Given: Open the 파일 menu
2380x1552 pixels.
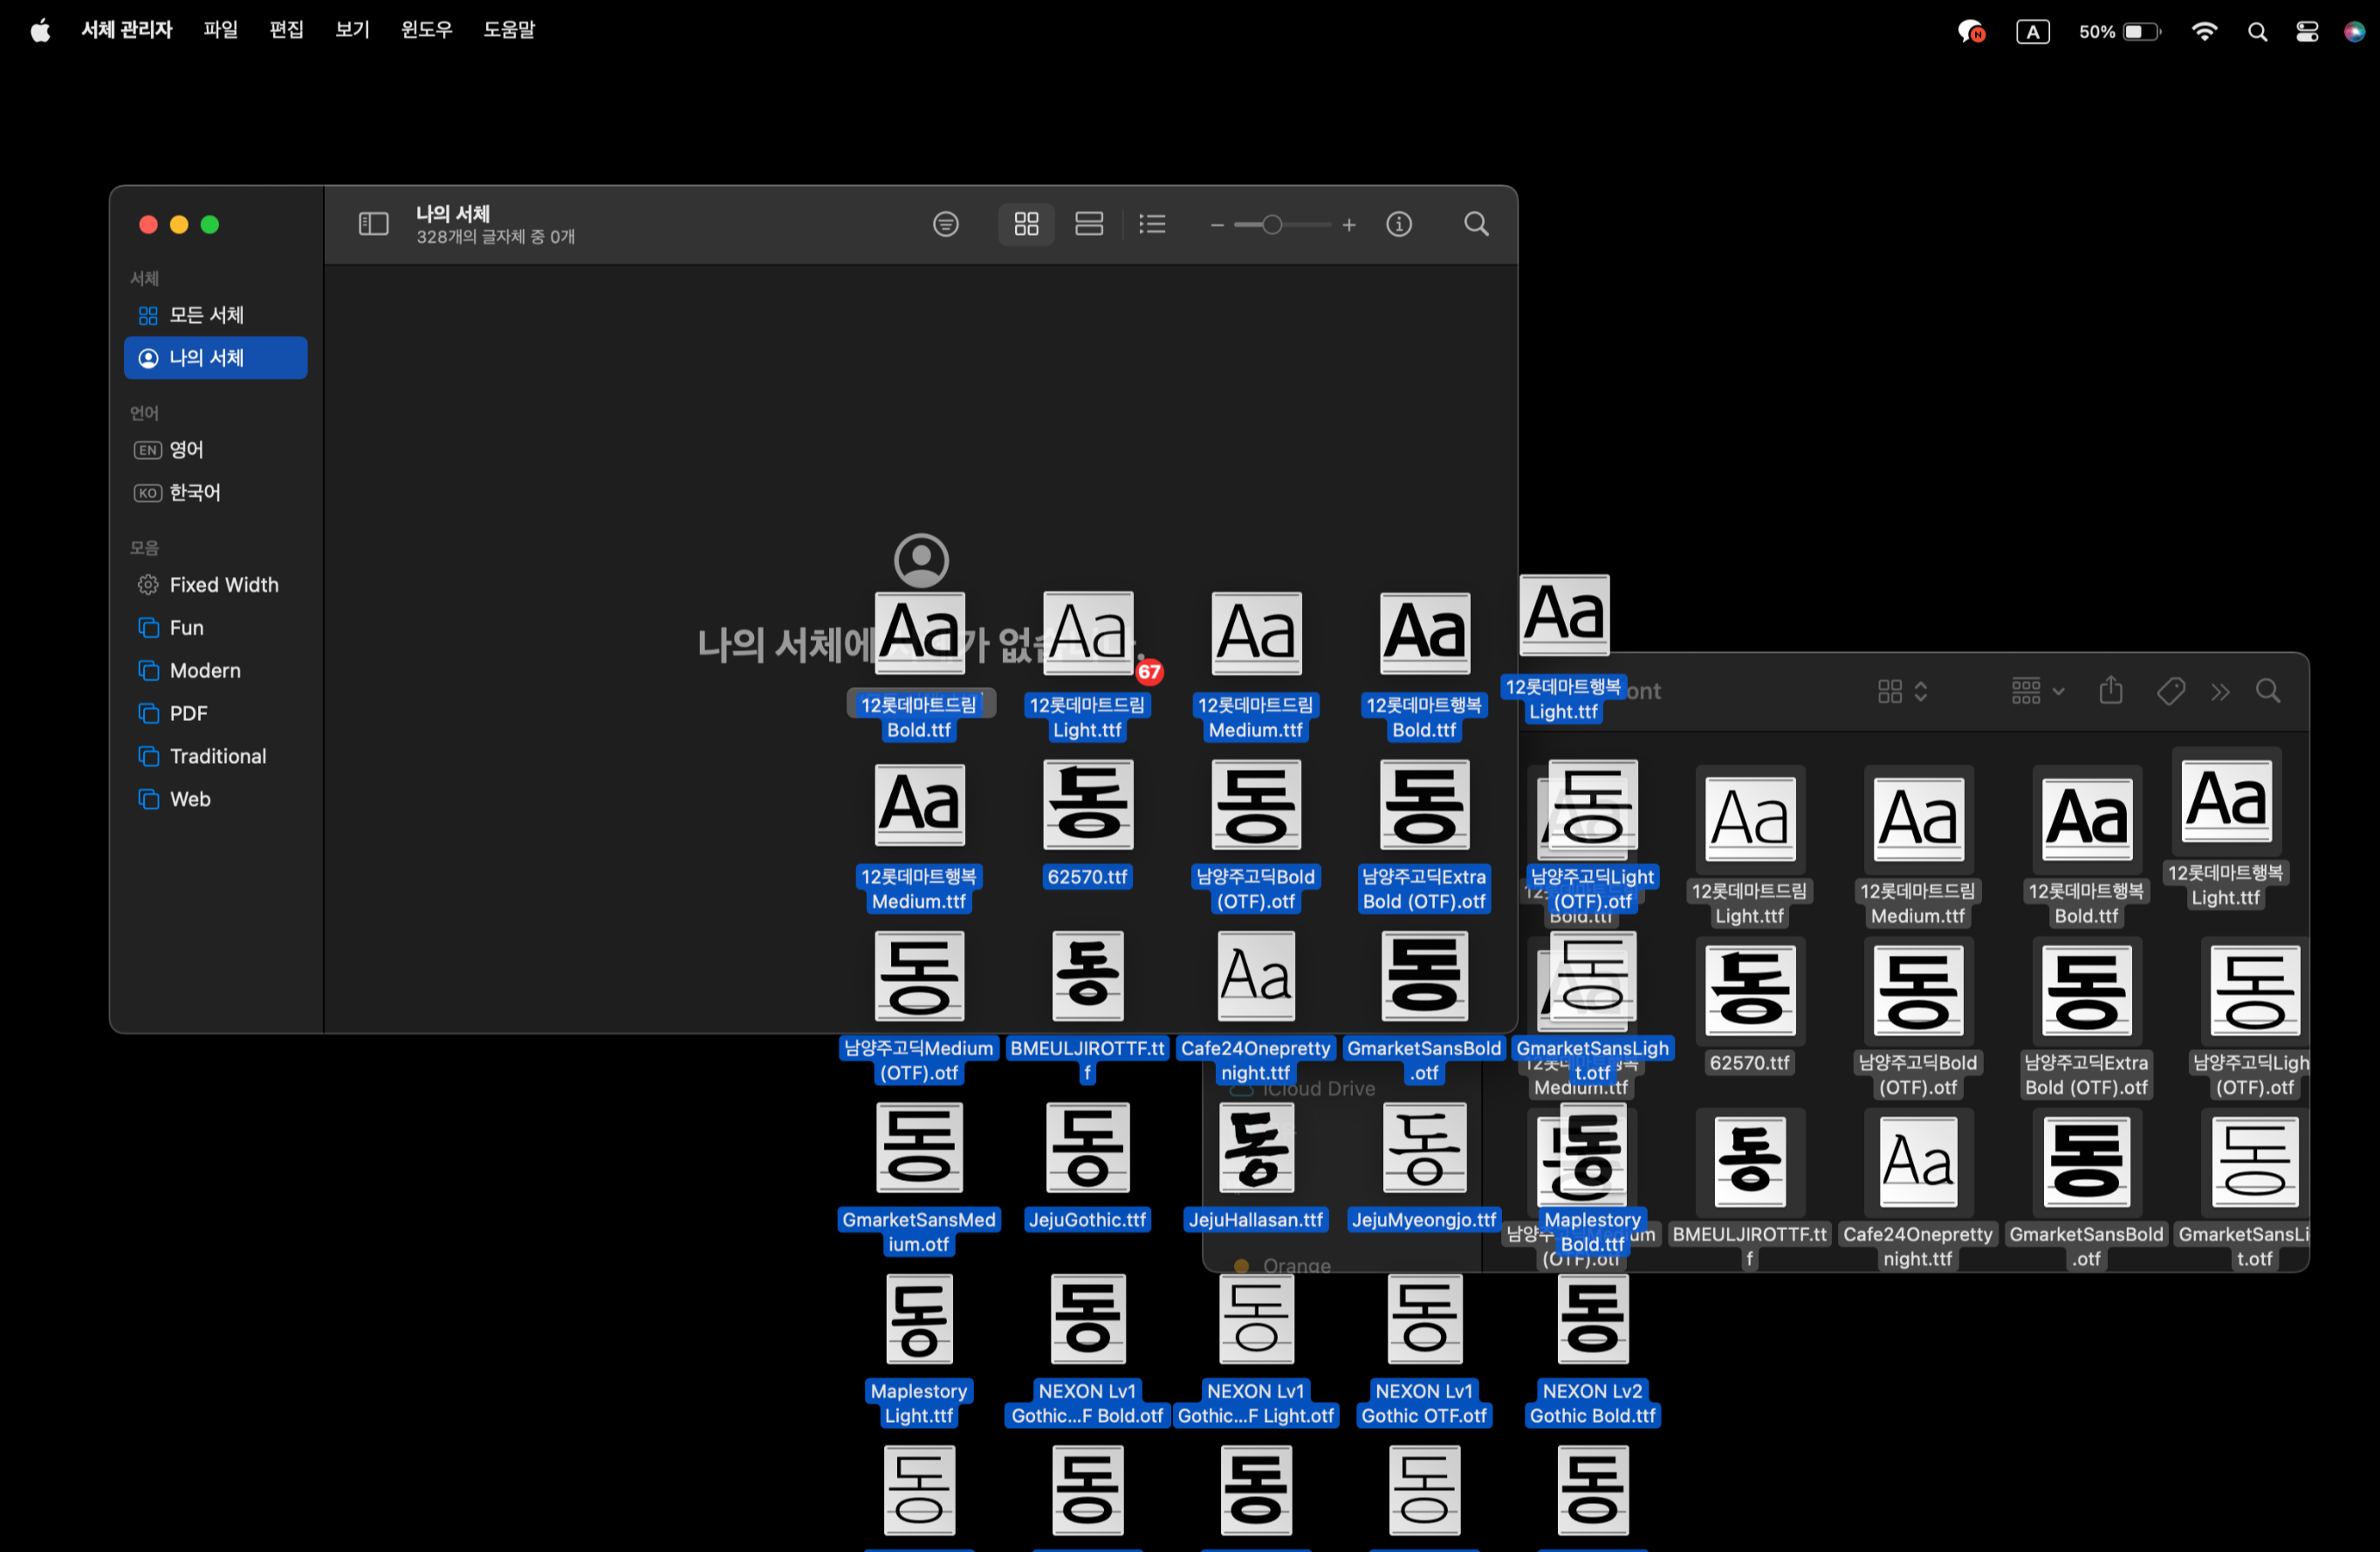Looking at the screenshot, I should pyautogui.click(x=221, y=30).
